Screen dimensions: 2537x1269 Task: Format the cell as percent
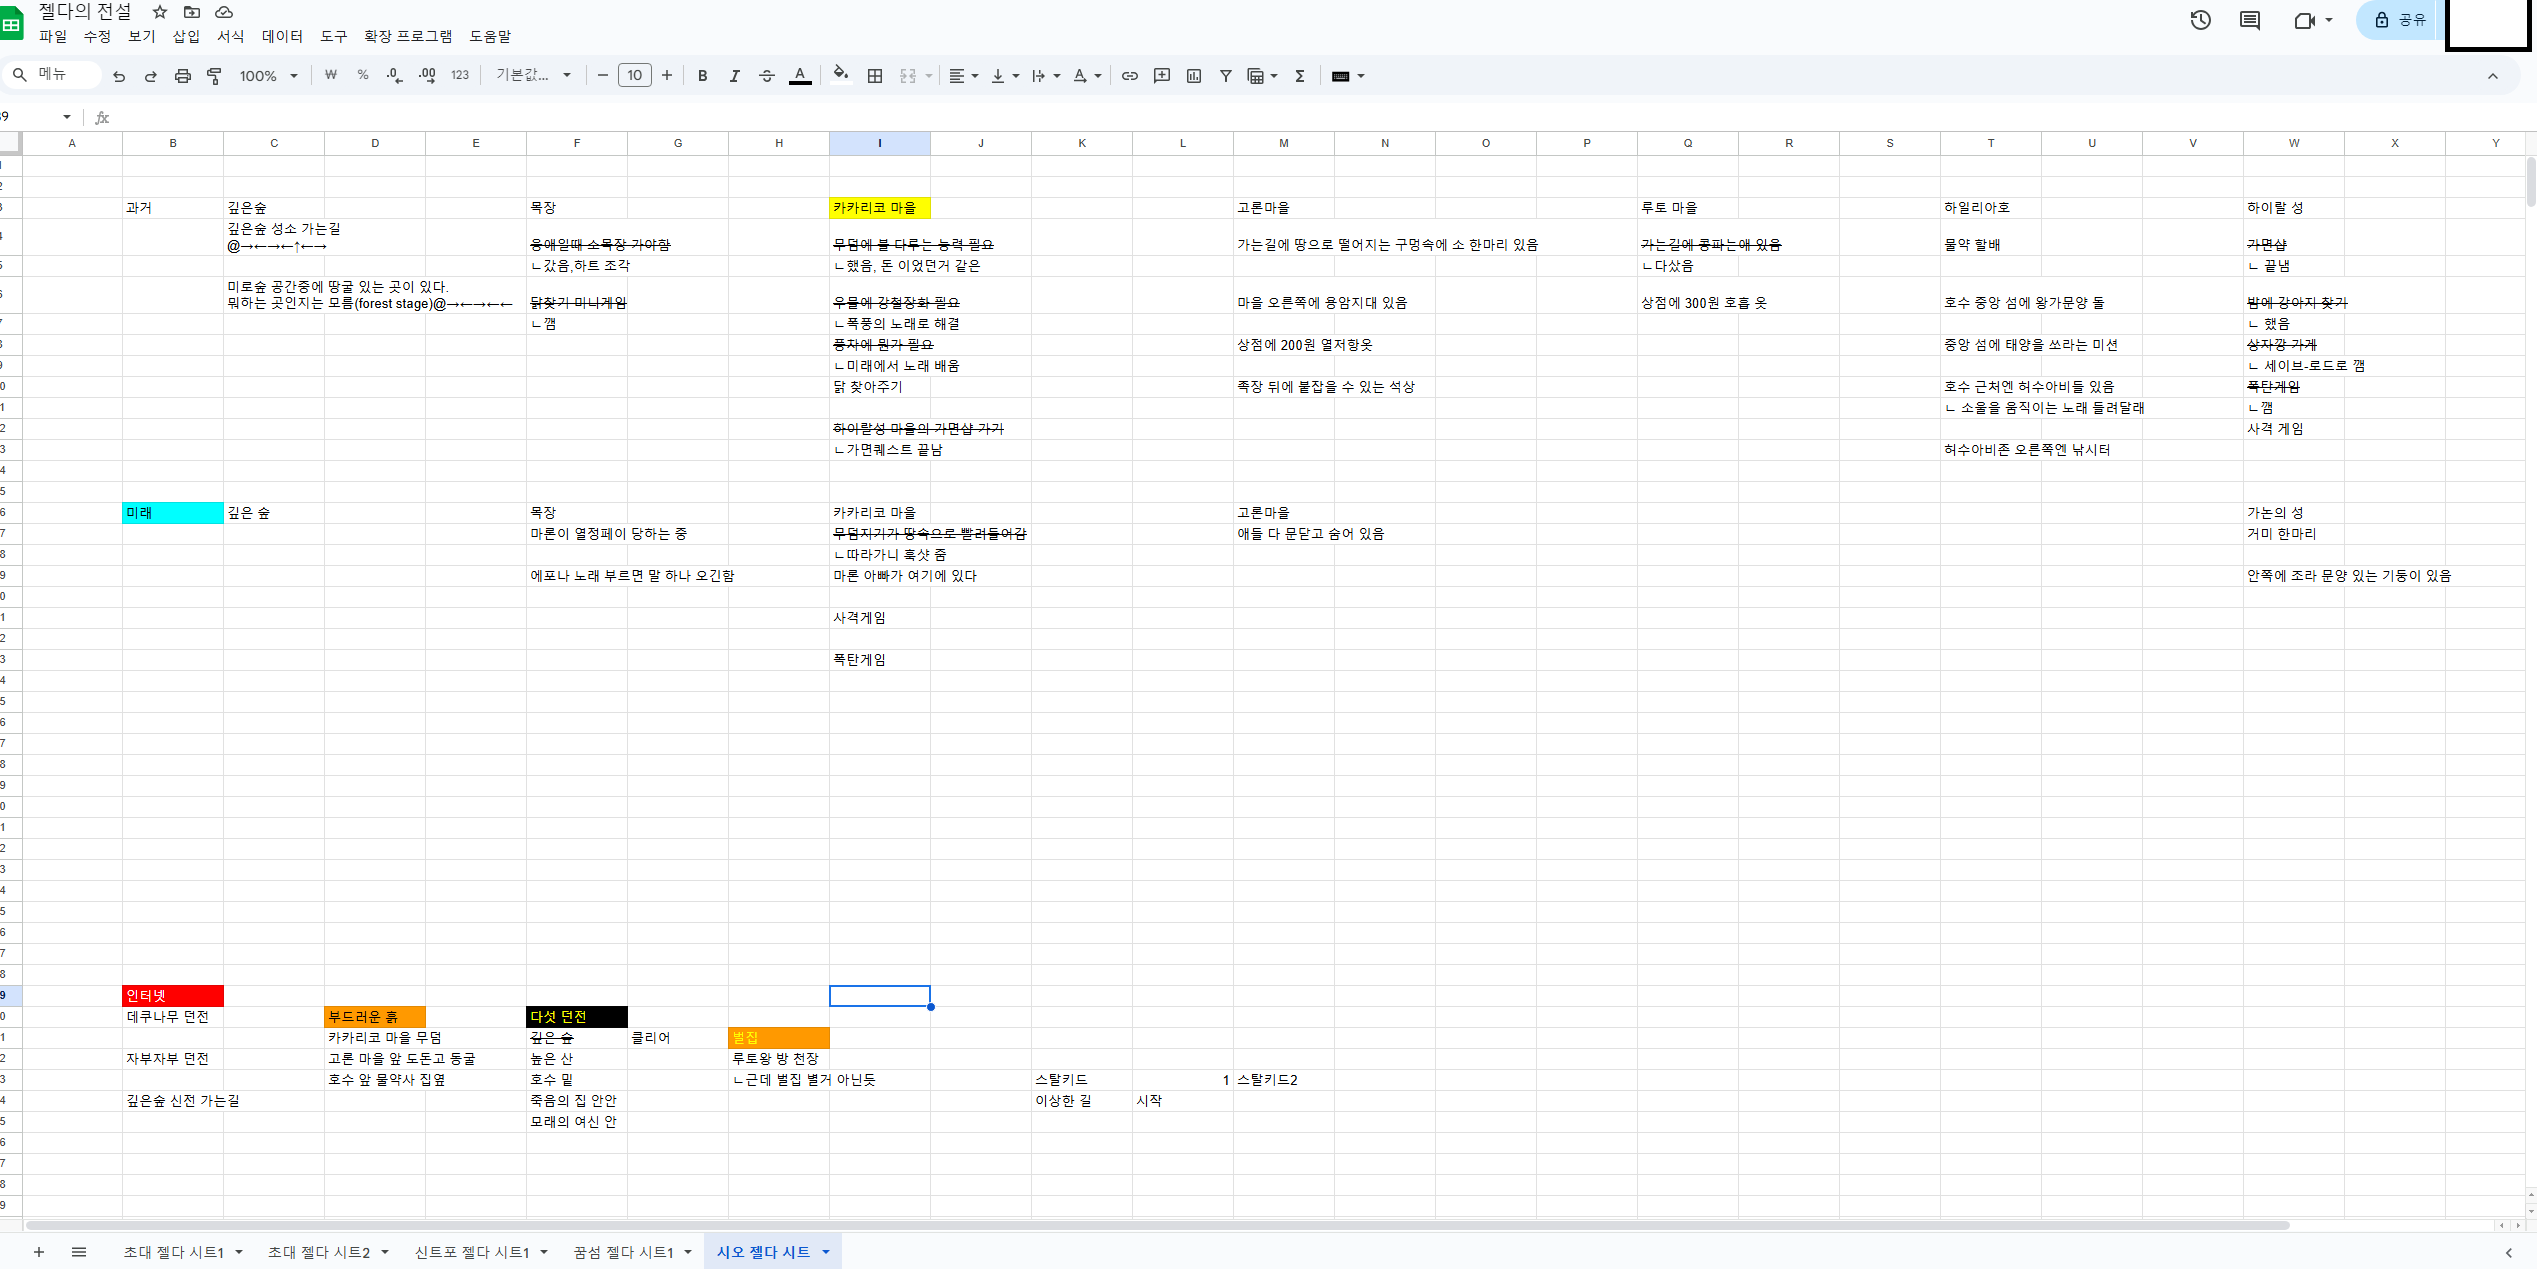(x=363, y=76)
